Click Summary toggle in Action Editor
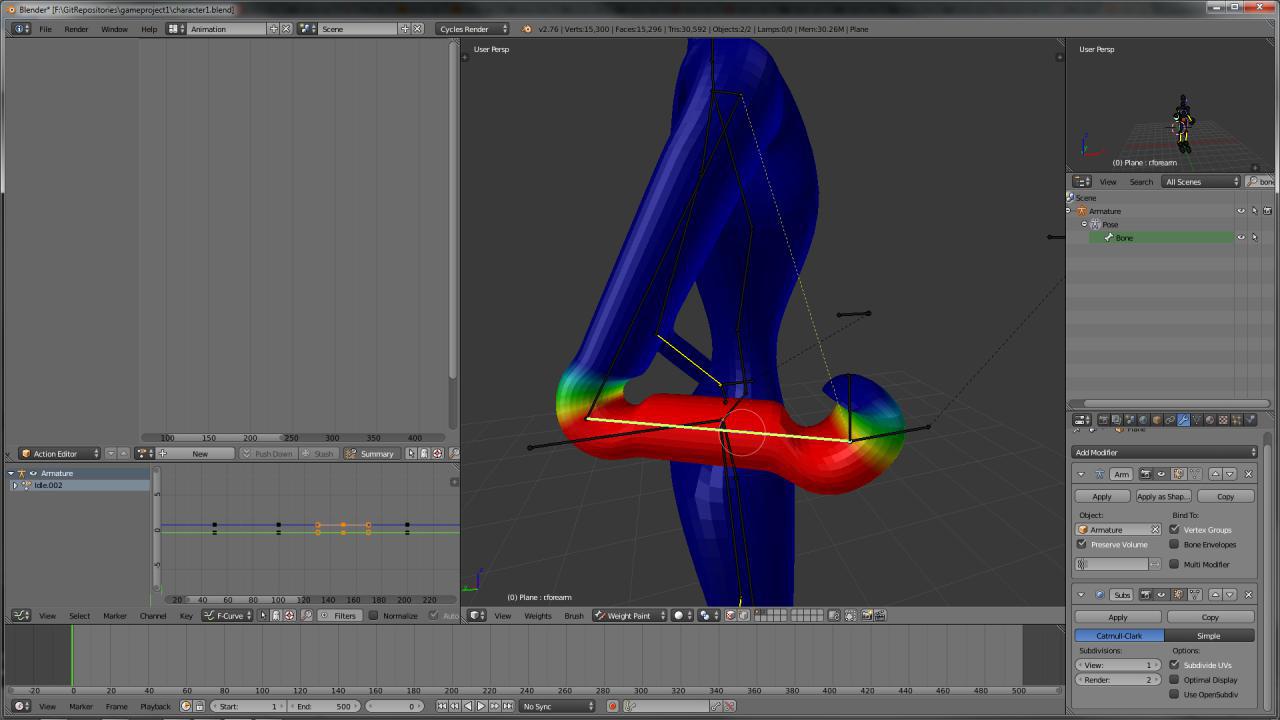1280x720 pixels. 370,454
